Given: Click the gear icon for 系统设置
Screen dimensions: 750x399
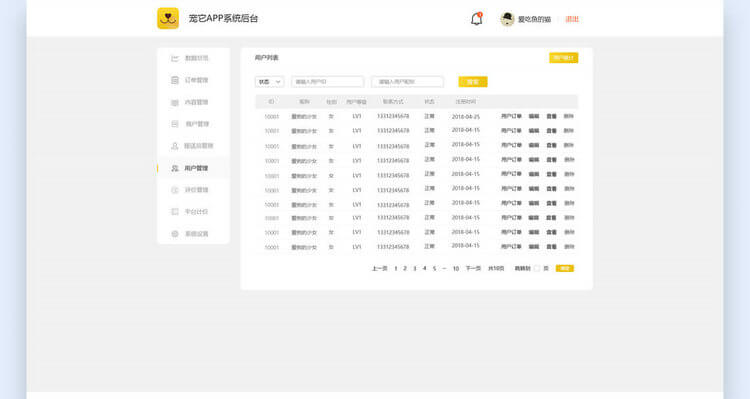Looking at the screenshot, I should [x=175, y=234].
